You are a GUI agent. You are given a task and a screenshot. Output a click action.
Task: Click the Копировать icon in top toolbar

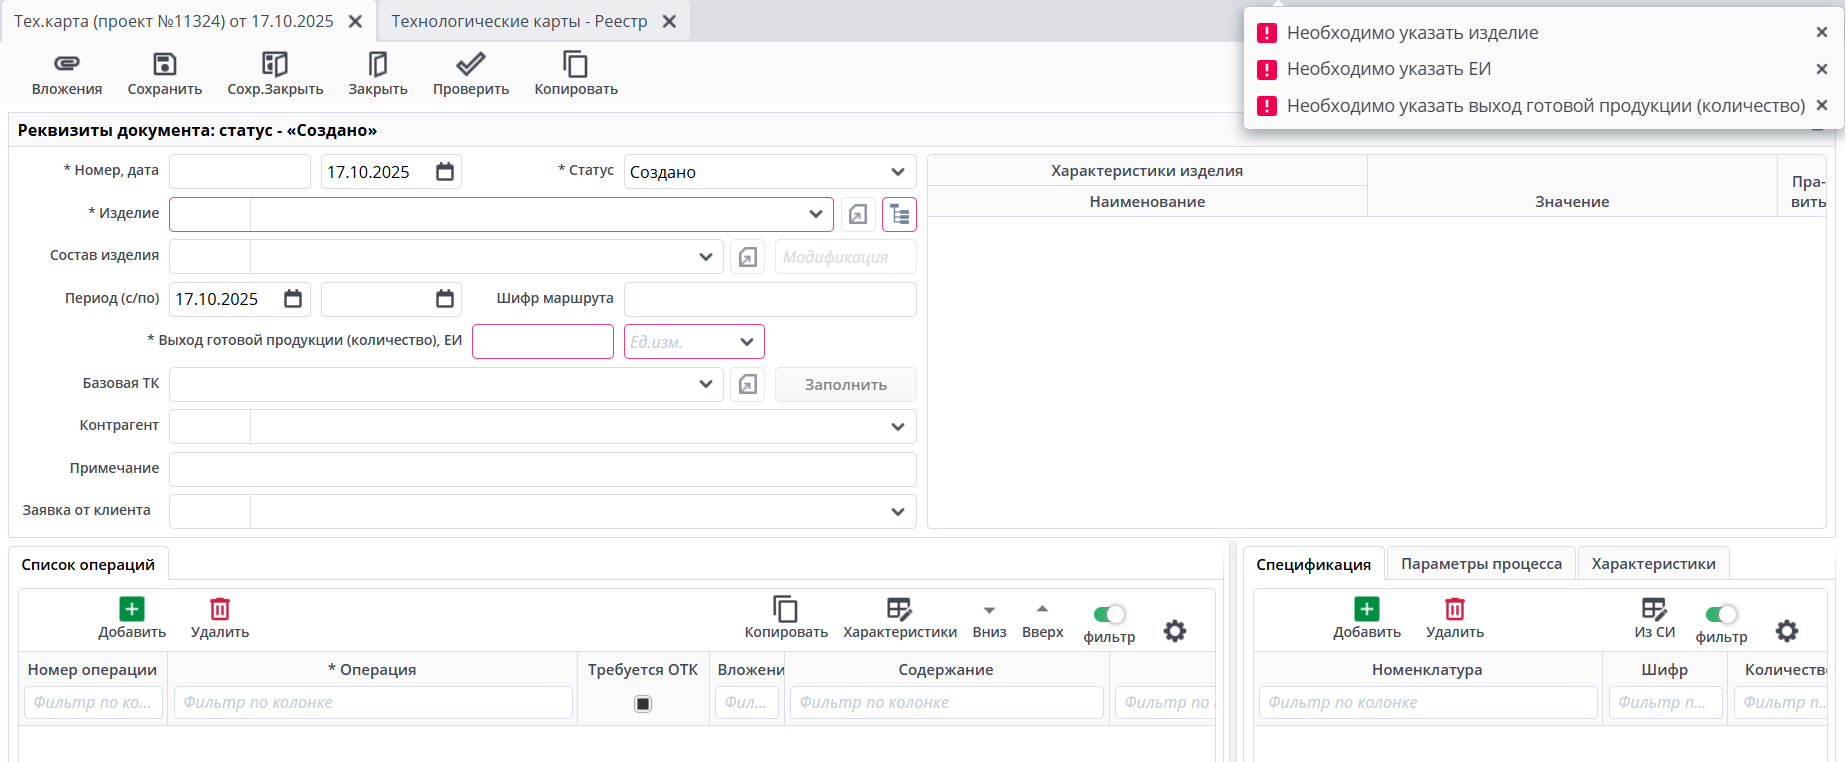click(x=575, y=64)
